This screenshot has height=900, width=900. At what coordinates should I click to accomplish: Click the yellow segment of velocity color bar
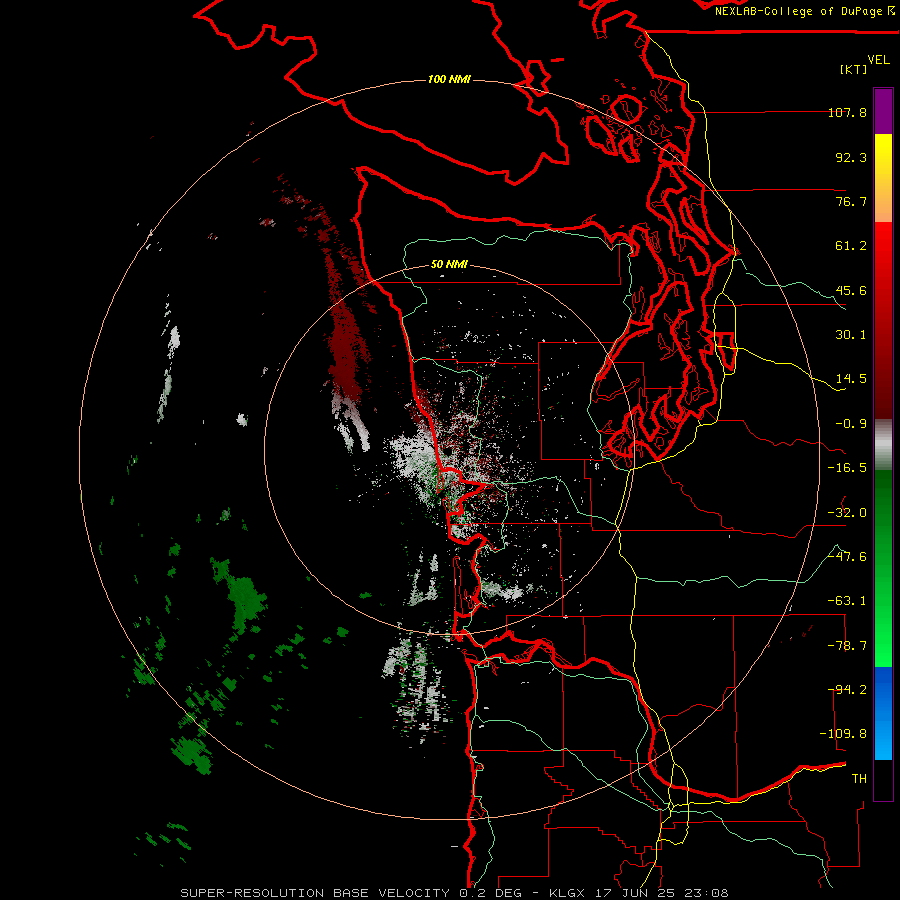click(x=883, y=178)
